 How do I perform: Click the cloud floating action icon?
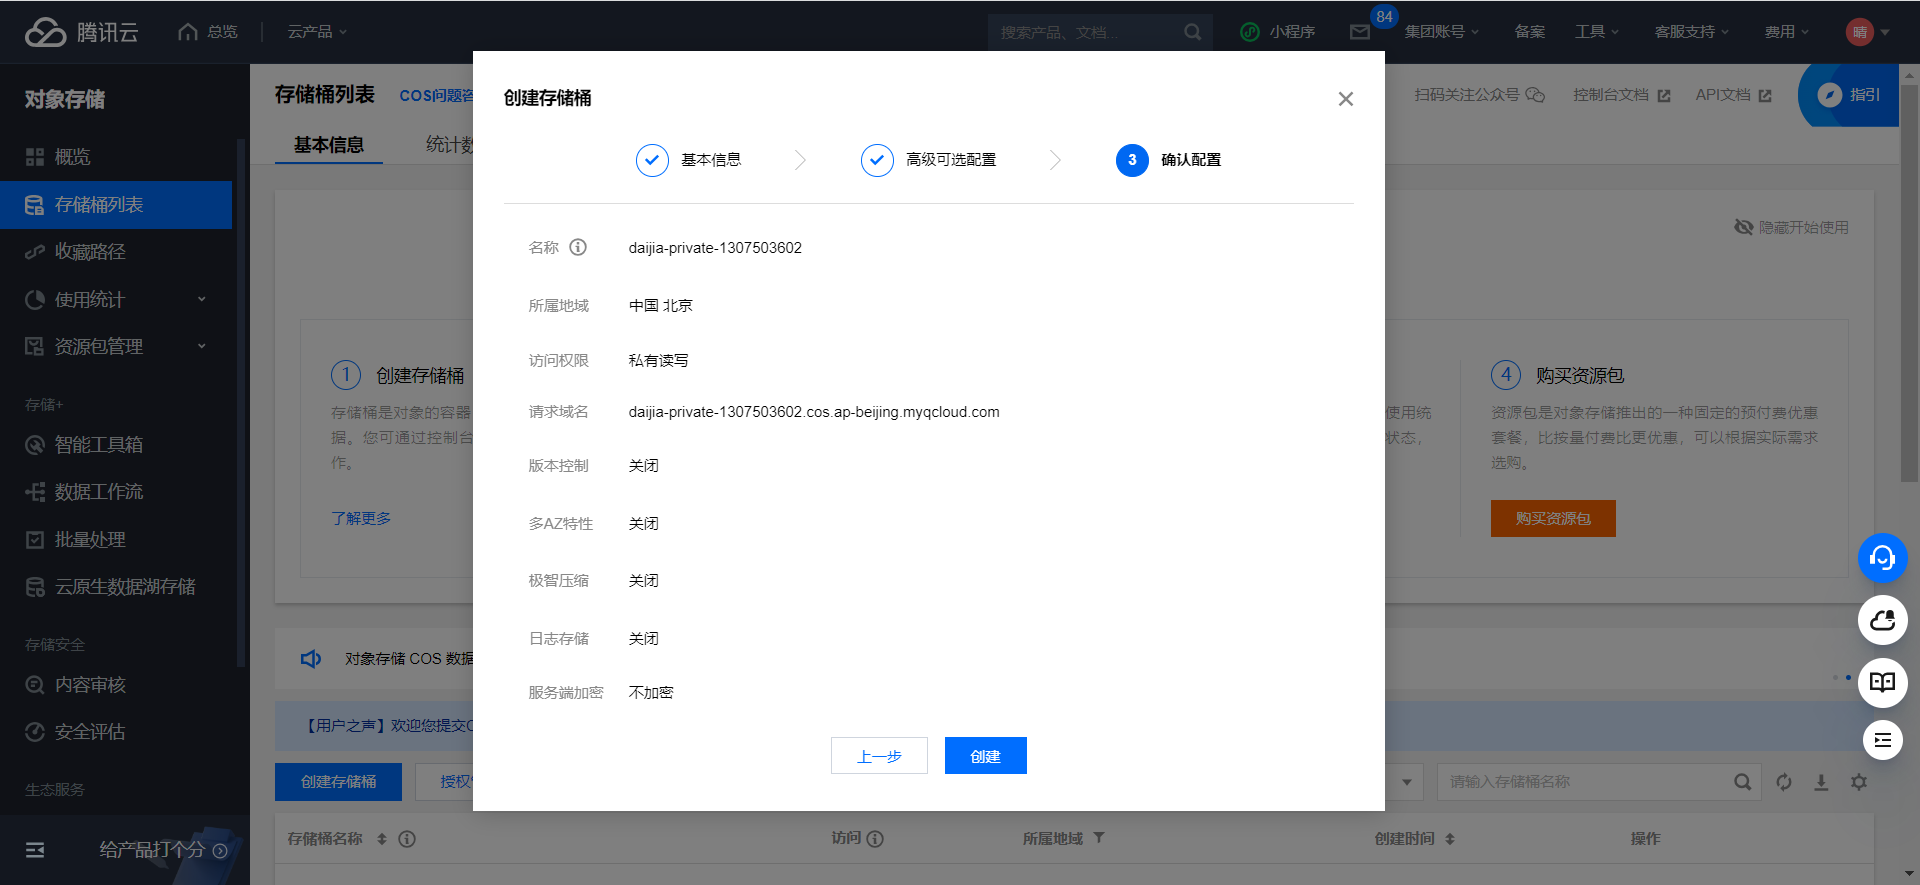pyautogui.click(x=1882, y=620)
